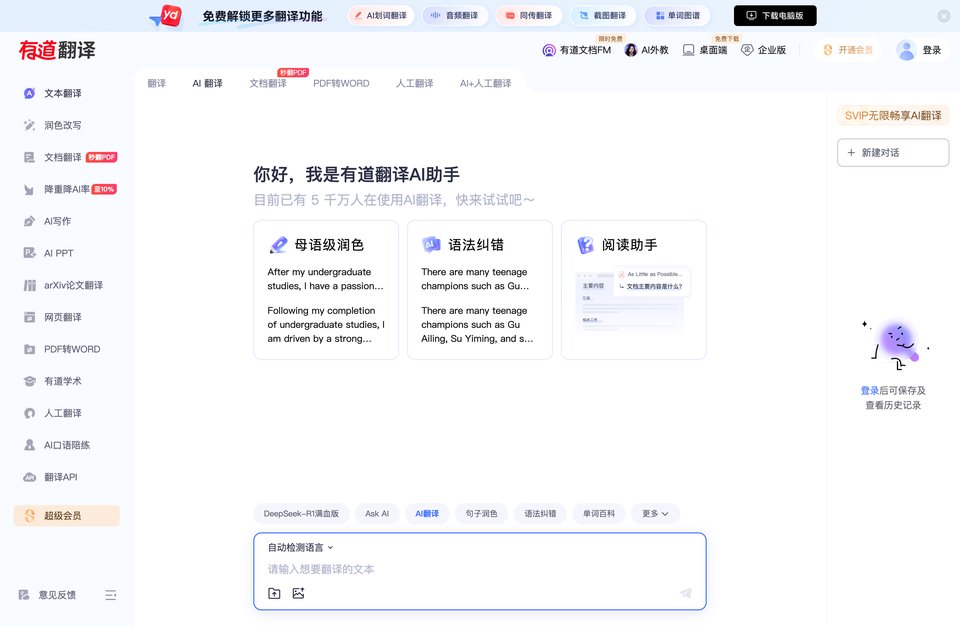The image size is (960, 627).
Task: Switch to the 文档翻译 tab
Action: coord(268,83)
